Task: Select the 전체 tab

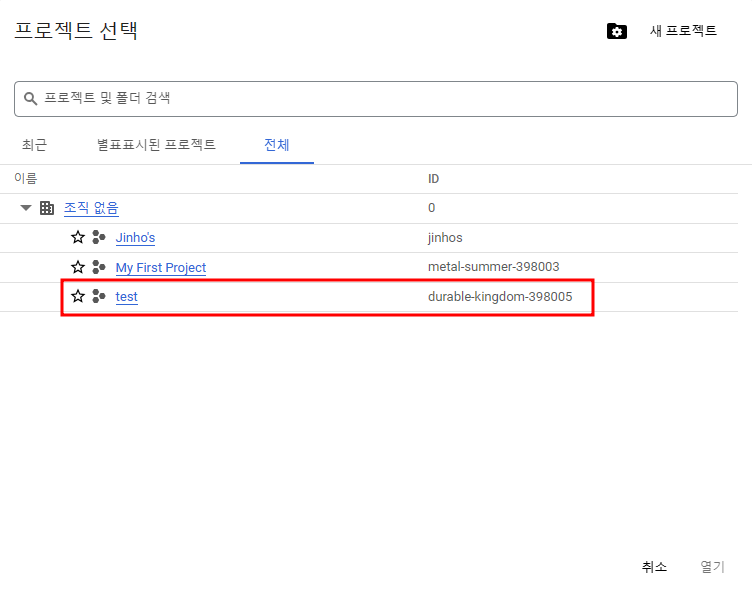Action: point(277,145)
